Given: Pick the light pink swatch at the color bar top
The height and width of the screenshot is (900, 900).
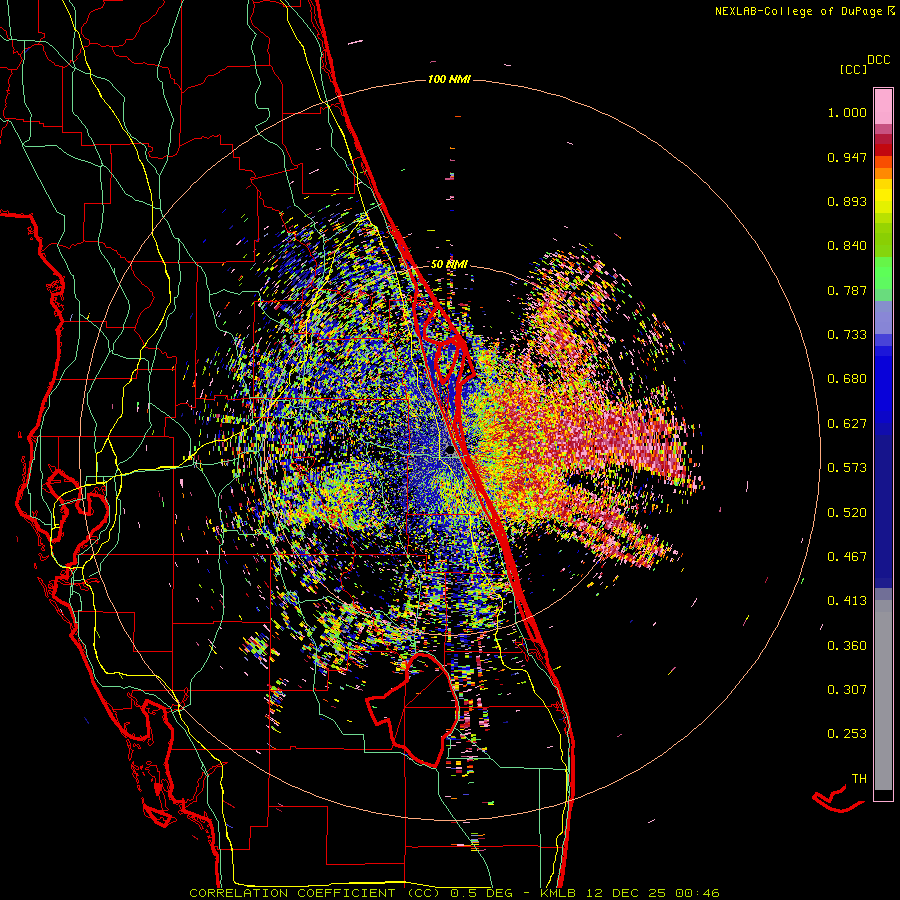Looking at the screenshot, I should pyautogui.click(x=883, y=106).
